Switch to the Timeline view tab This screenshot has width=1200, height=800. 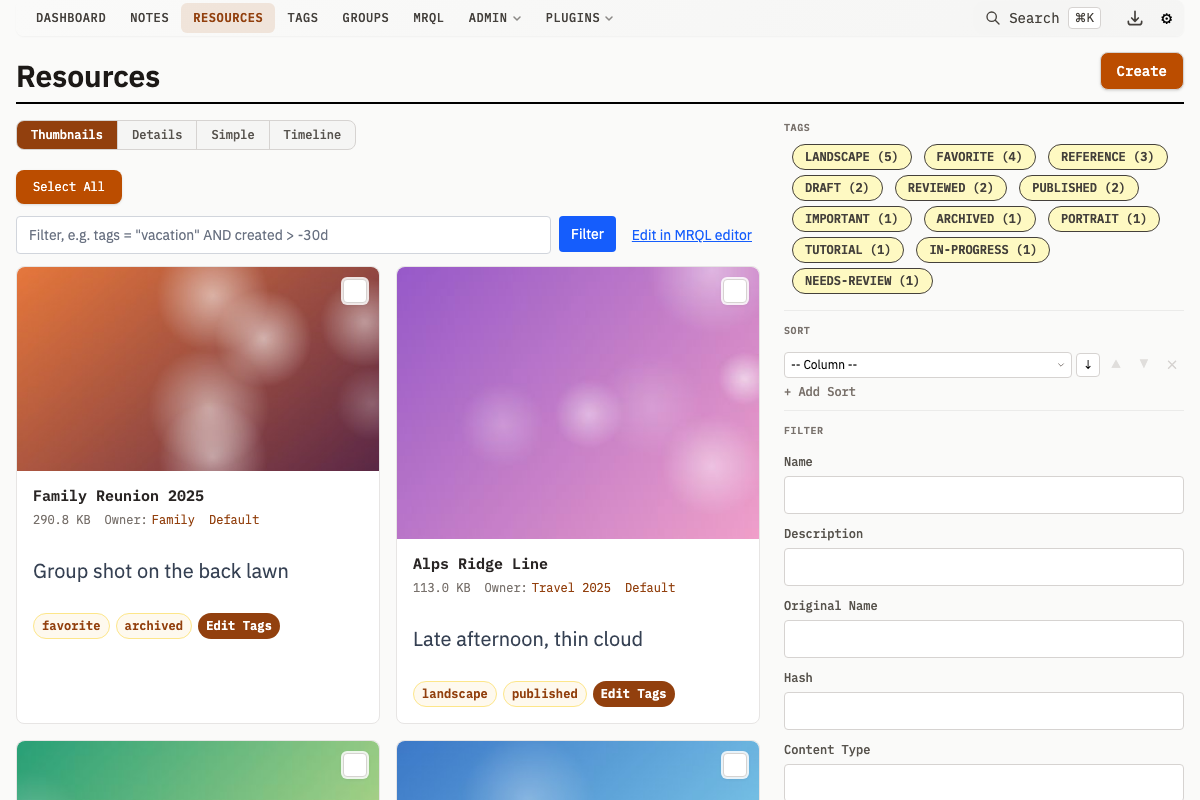pyautogui.click(x=312, y=135)
